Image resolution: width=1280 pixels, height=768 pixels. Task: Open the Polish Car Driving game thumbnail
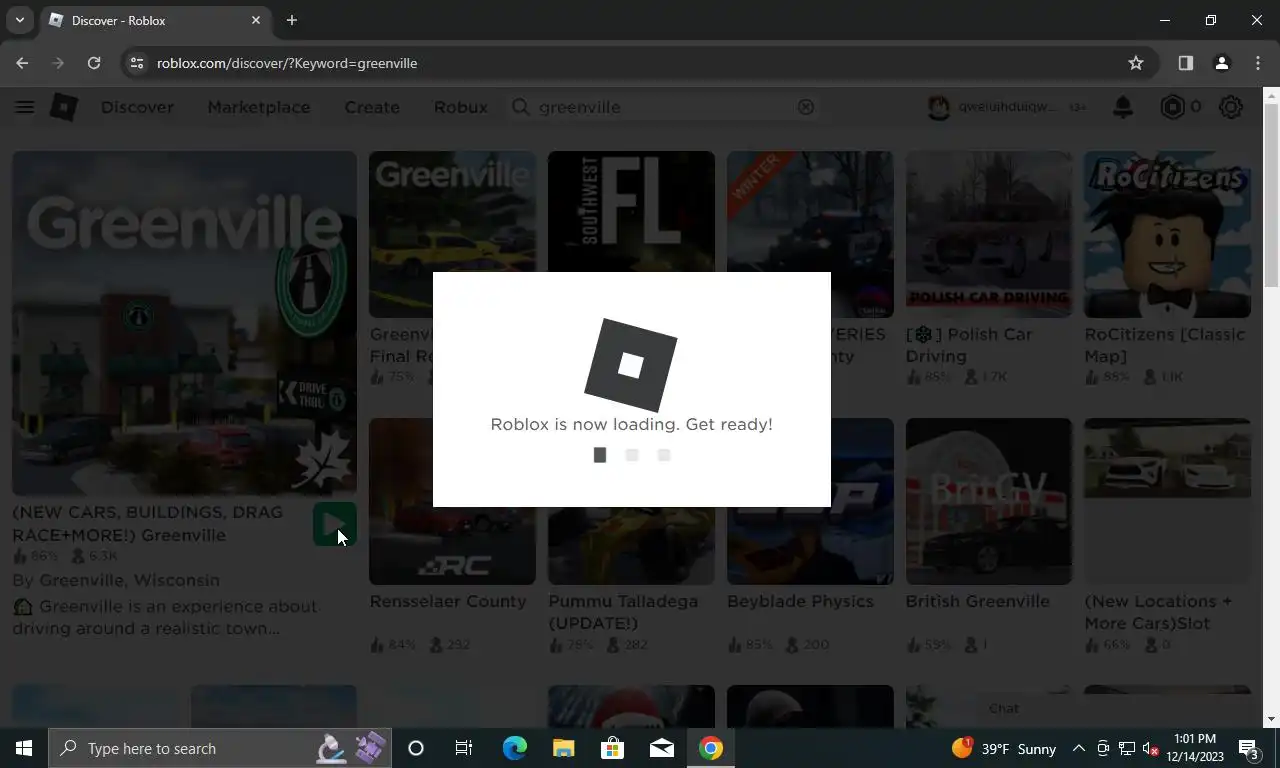tap(989, 234)
